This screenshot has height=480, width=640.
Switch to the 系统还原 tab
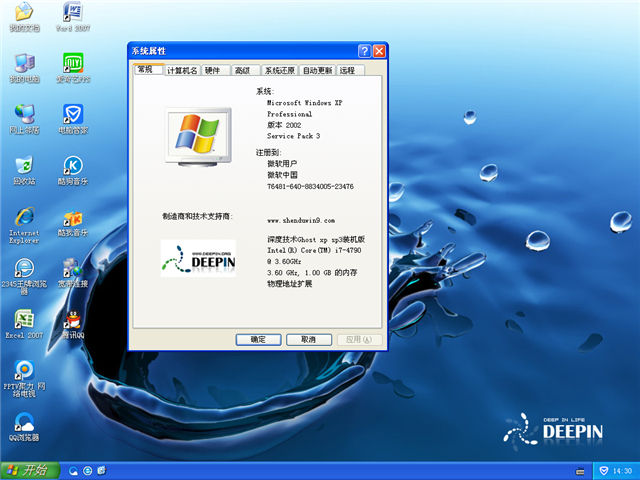280,70
